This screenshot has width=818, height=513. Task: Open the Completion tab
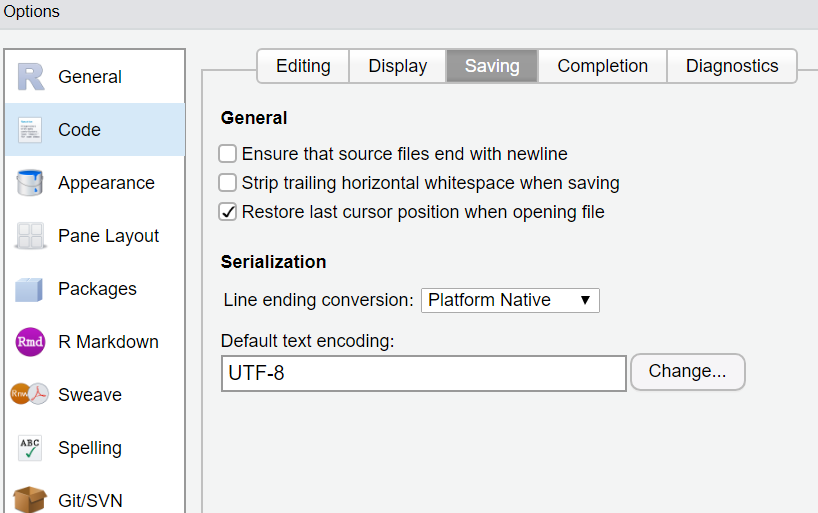602,66
